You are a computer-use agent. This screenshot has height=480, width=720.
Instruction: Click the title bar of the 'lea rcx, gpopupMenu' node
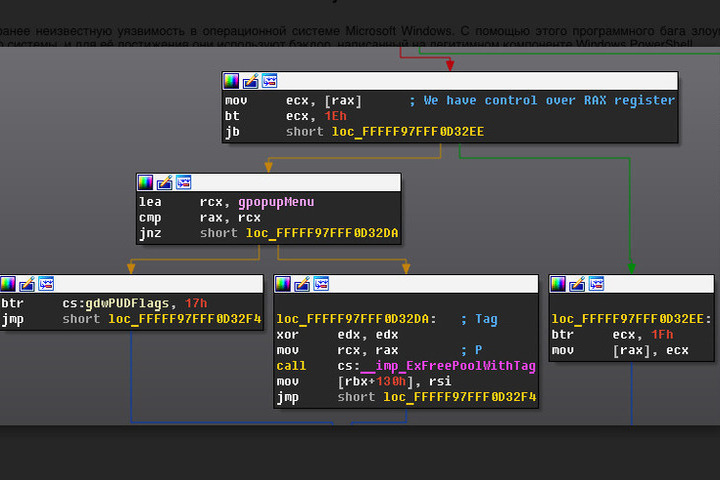pos(269,183)
